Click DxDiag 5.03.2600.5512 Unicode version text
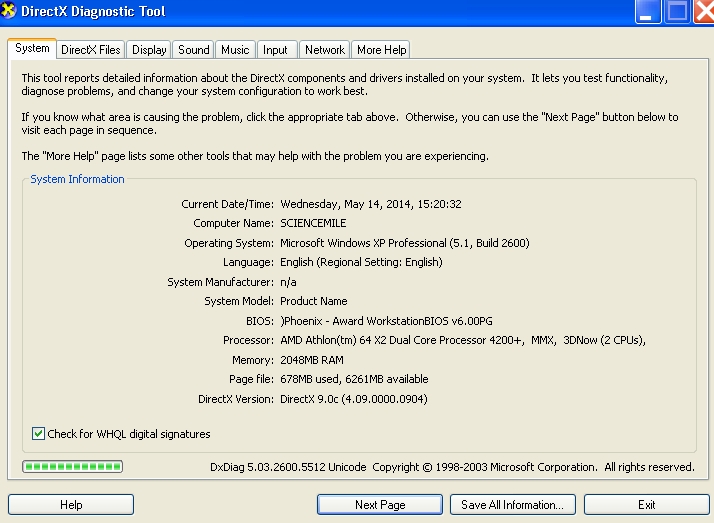Image resolution: width=714 pixels, height=523 pixels. tap(288, 467)
